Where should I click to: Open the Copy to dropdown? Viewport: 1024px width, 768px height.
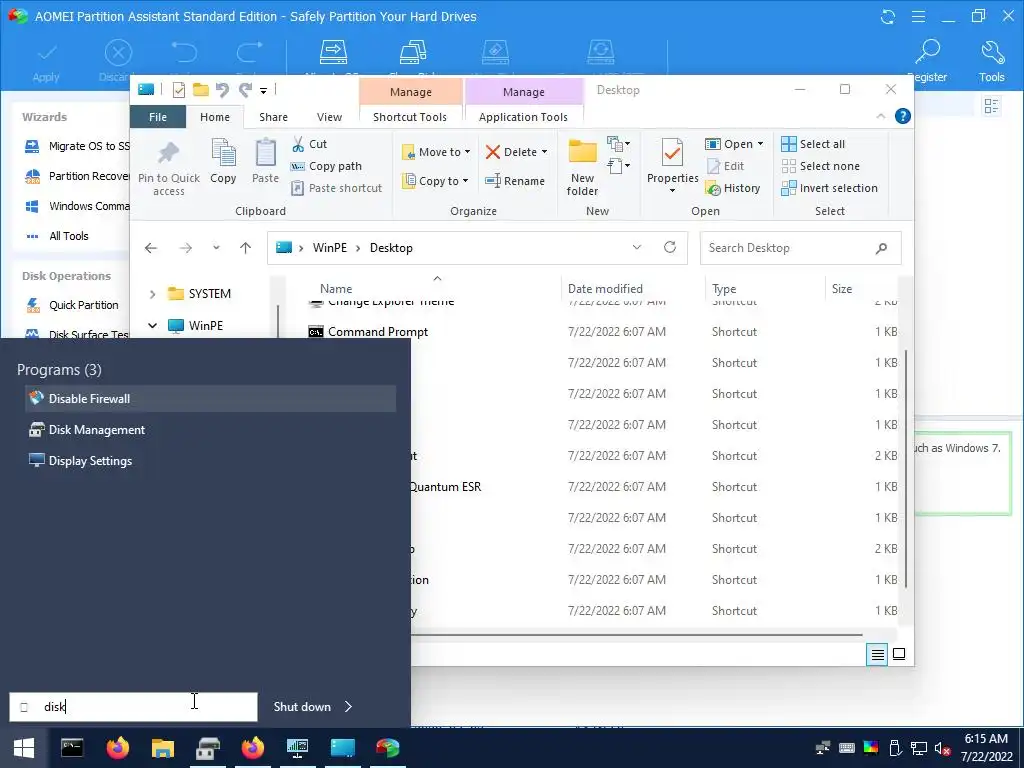tap(435, 181)
